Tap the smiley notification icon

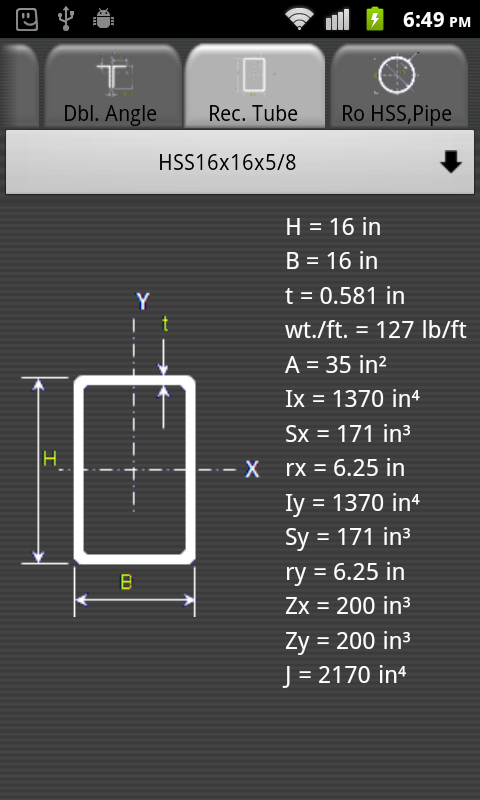click(27, 19)
